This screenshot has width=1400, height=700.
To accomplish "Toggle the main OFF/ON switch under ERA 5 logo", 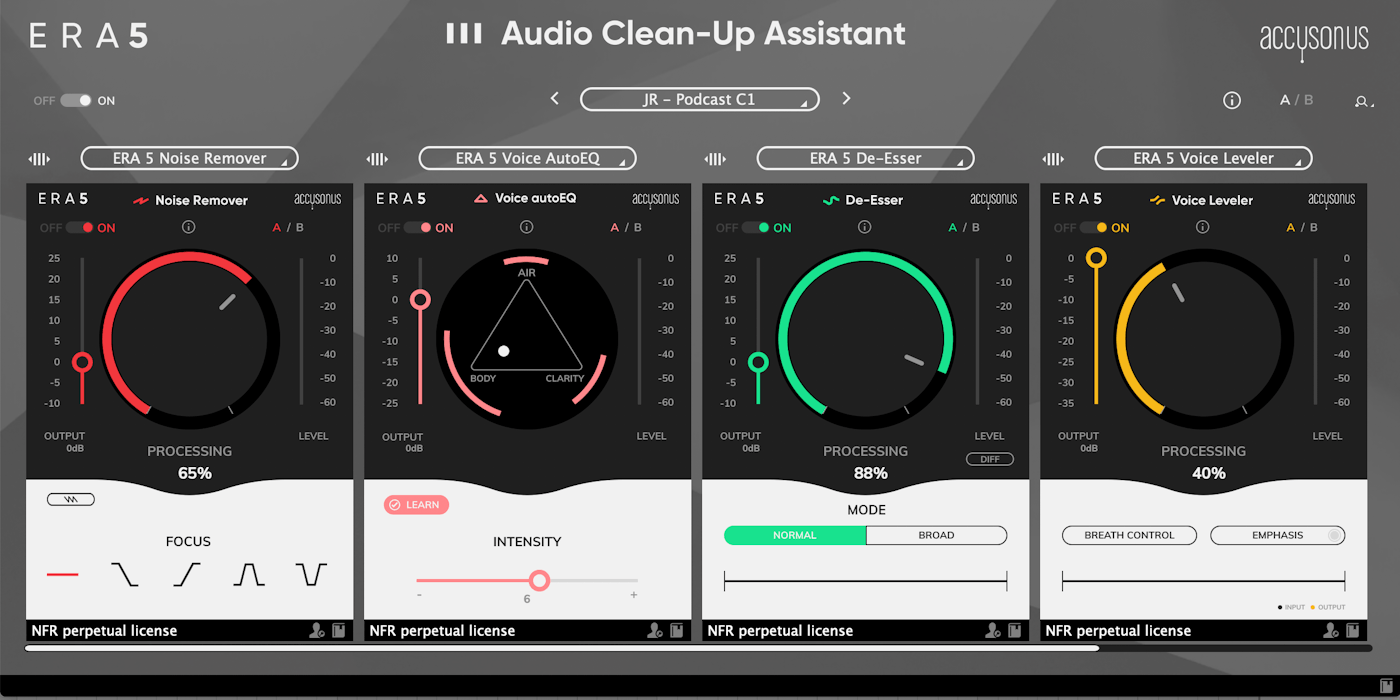I will pos(75,101).
